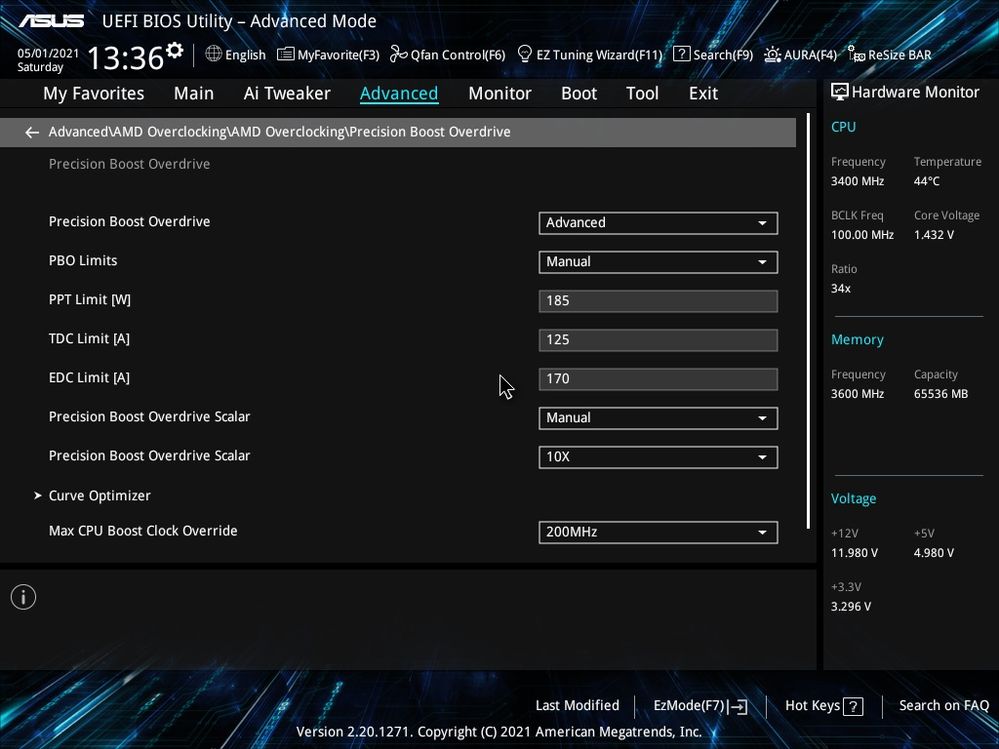Click the back arrow in breadcrumb bar
This screenshot has height=749, width=999.
coord(32,132)
